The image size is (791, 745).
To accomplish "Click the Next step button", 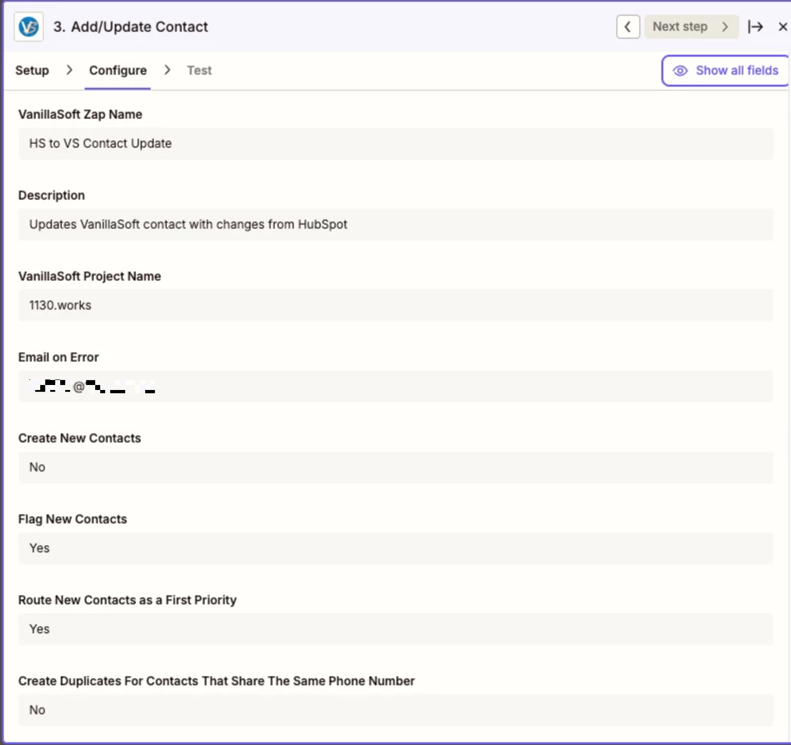I will point(691,27).
